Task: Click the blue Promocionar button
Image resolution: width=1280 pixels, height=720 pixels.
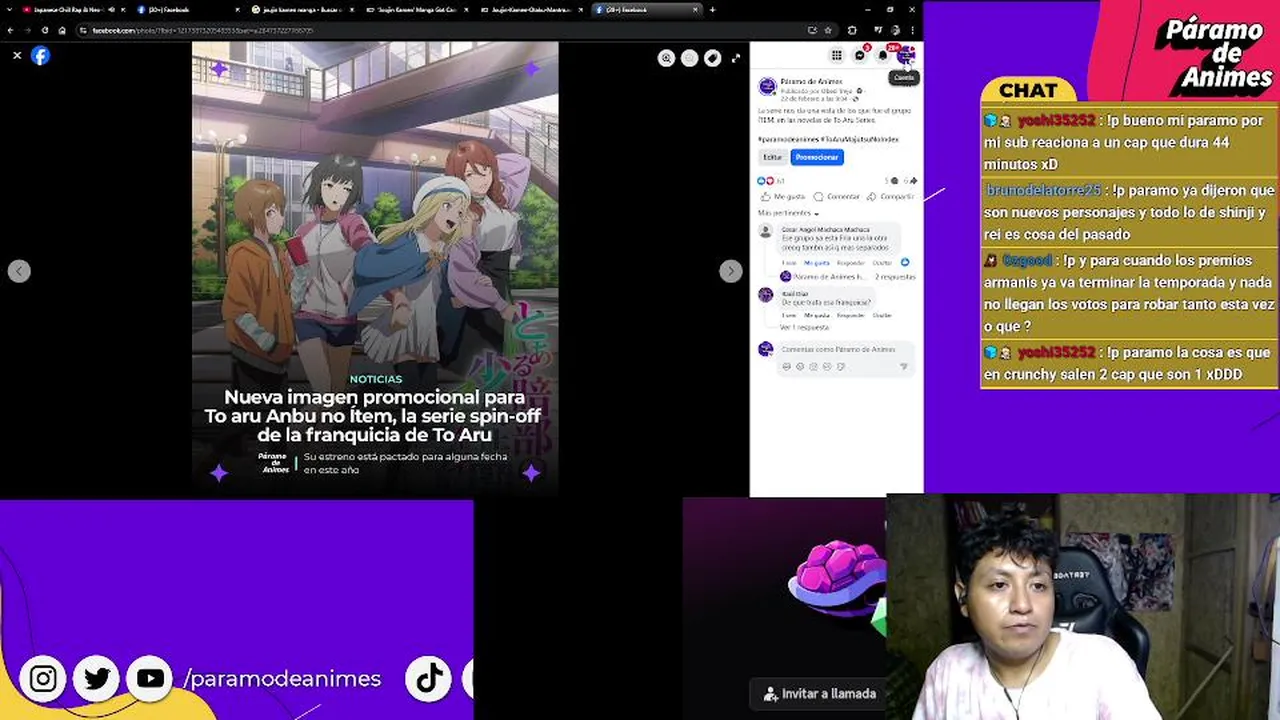Action: [817, 157]
